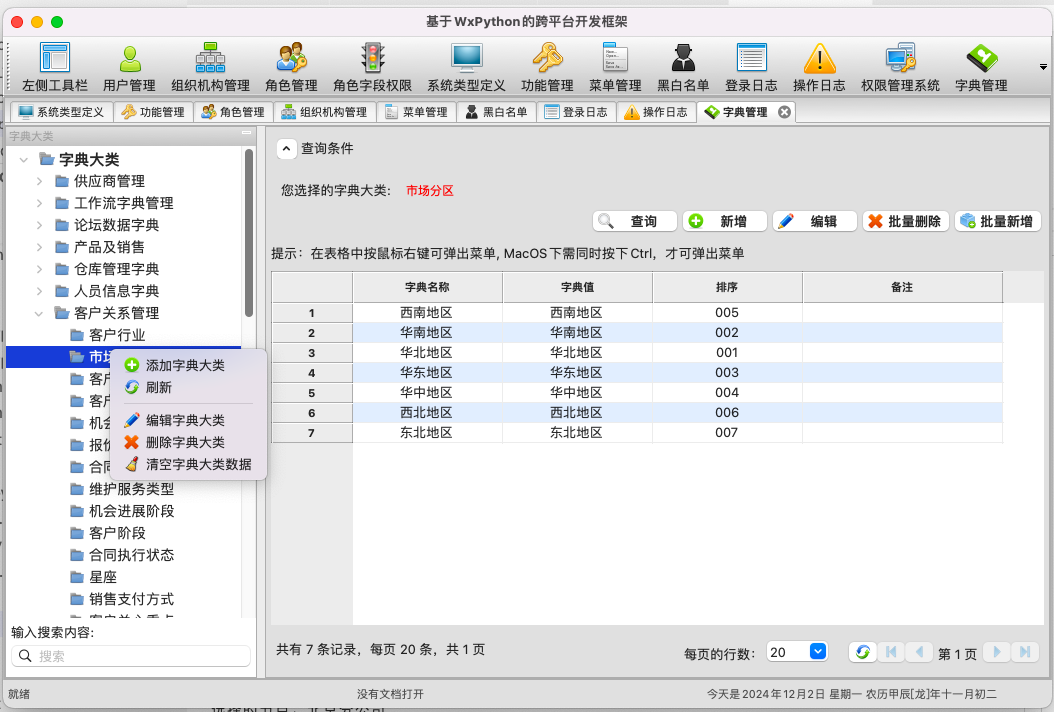The image size is (1054, 712).
Task: Open 系统类型定义 monitor icon in toolbar
Action: click(466, 60)
